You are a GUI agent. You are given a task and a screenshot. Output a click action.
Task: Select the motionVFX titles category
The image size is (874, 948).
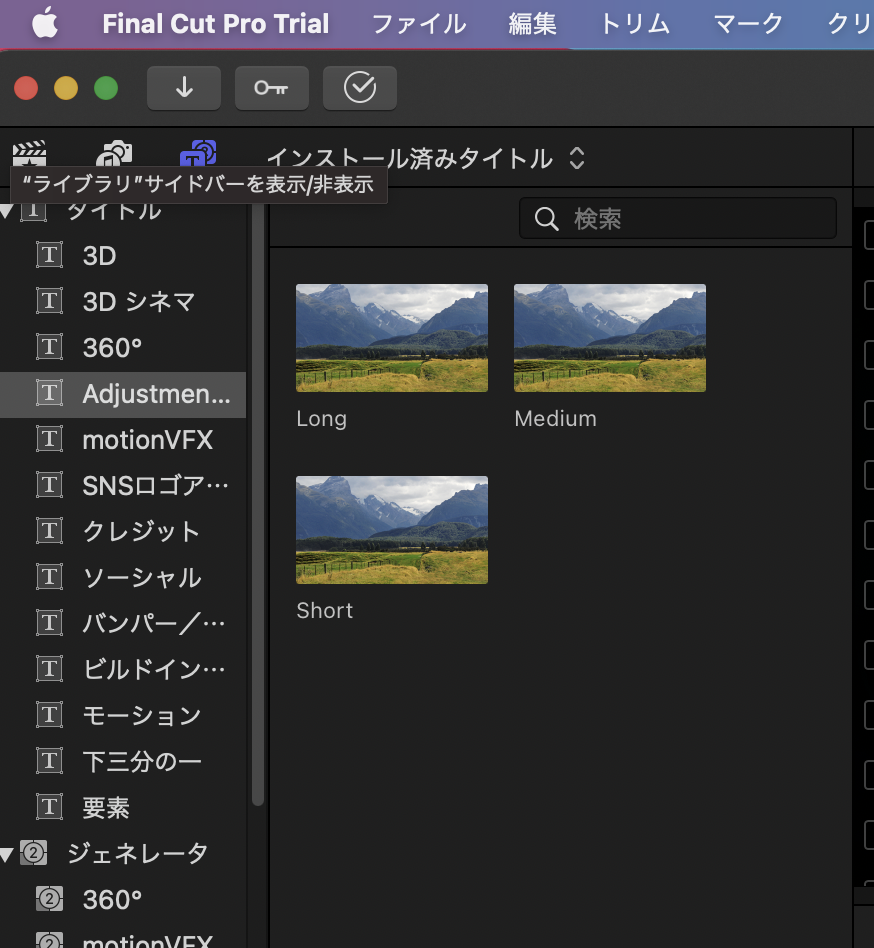[123, 440]
